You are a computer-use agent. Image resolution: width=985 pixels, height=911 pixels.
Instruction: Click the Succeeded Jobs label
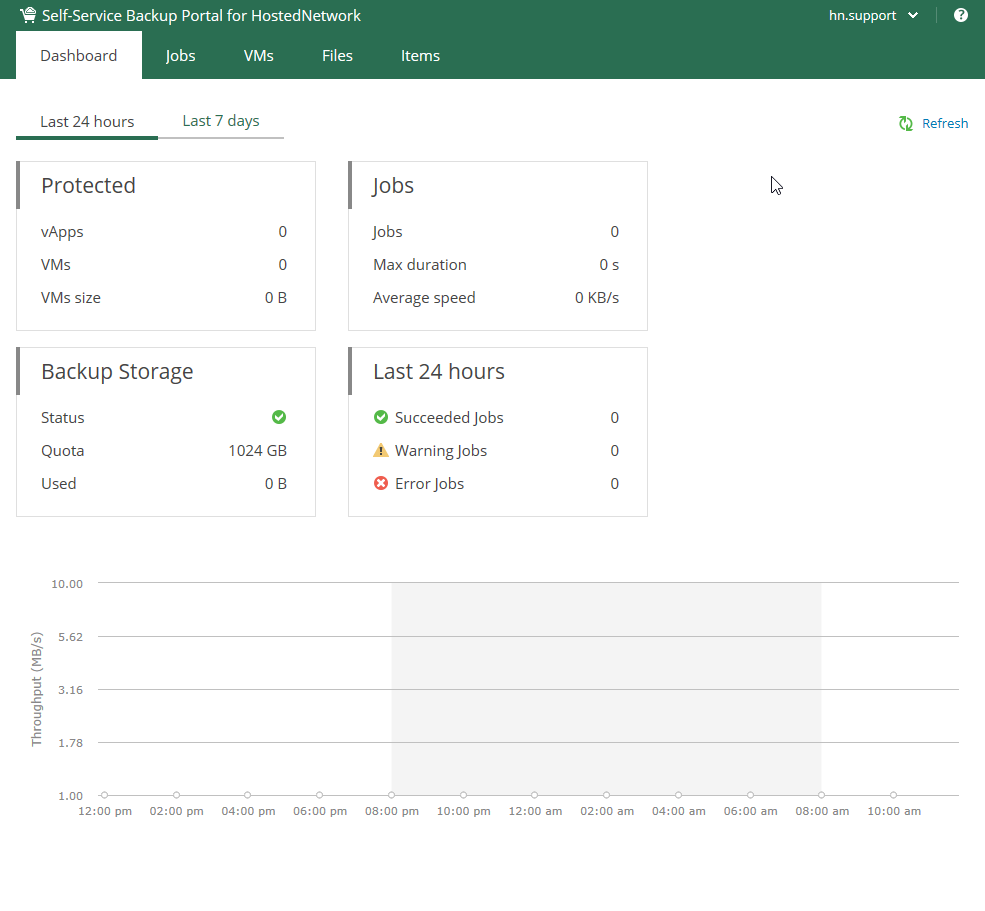449,418
